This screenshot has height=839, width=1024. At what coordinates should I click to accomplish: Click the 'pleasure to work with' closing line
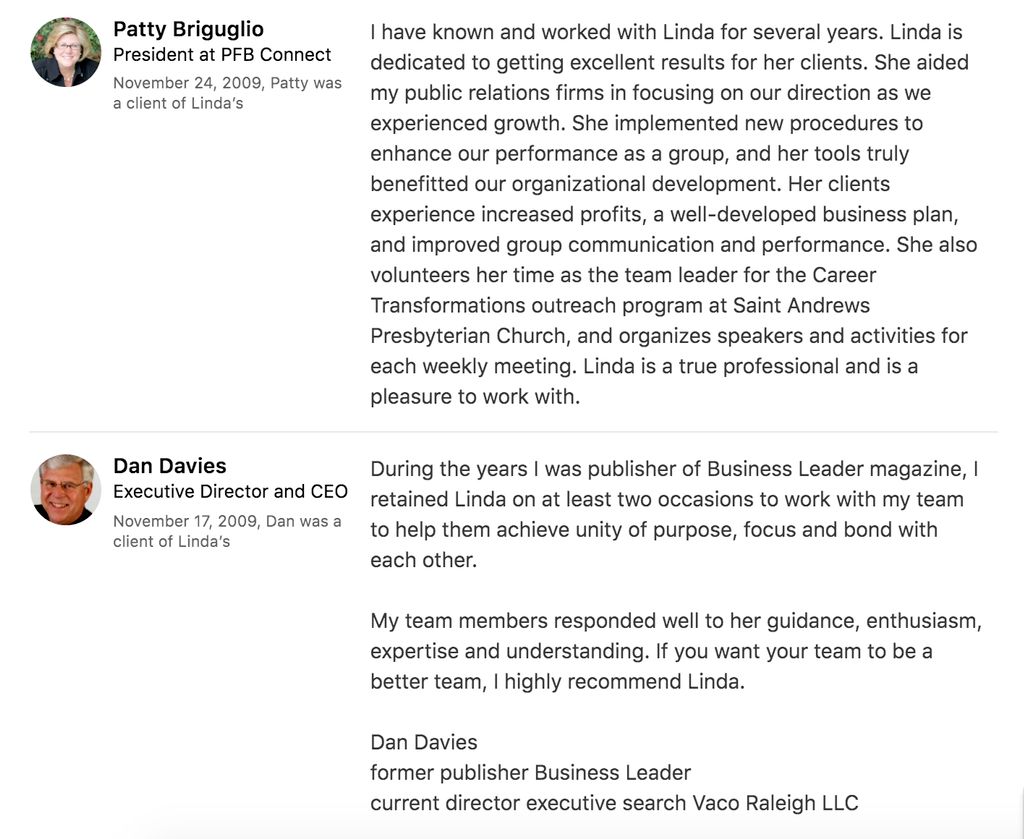click(x=475, y=396)
